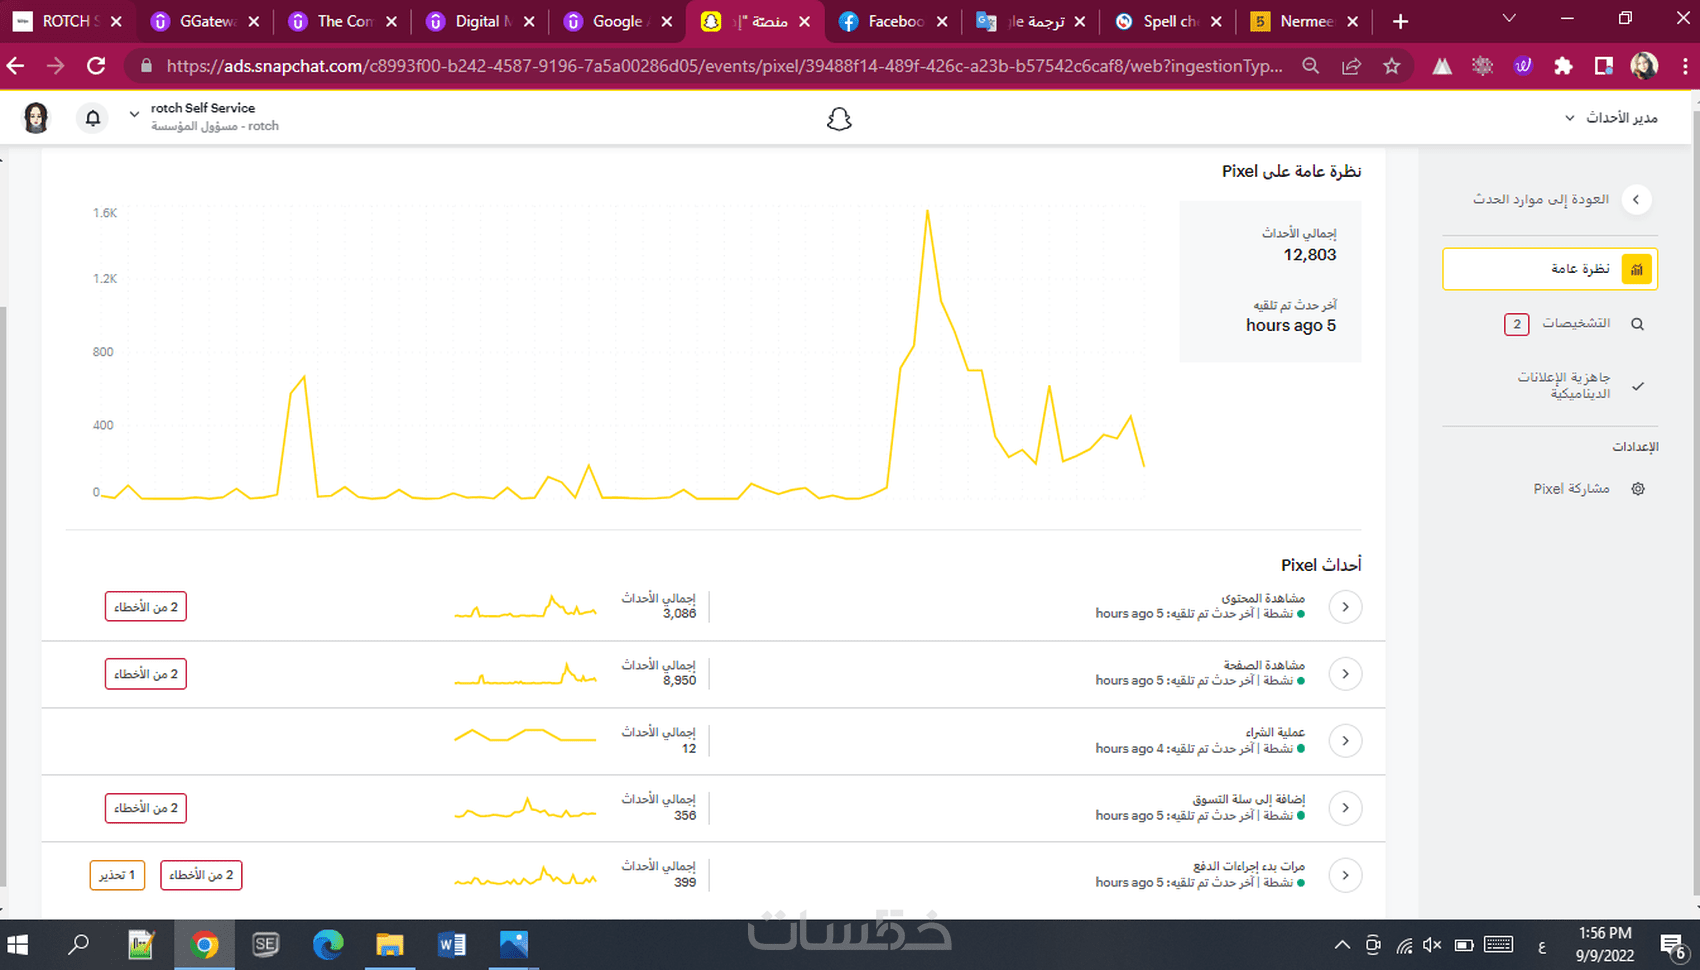Open جاهزية الإعلانات الديناميكية sidebar item

(x=1564, y=385)
